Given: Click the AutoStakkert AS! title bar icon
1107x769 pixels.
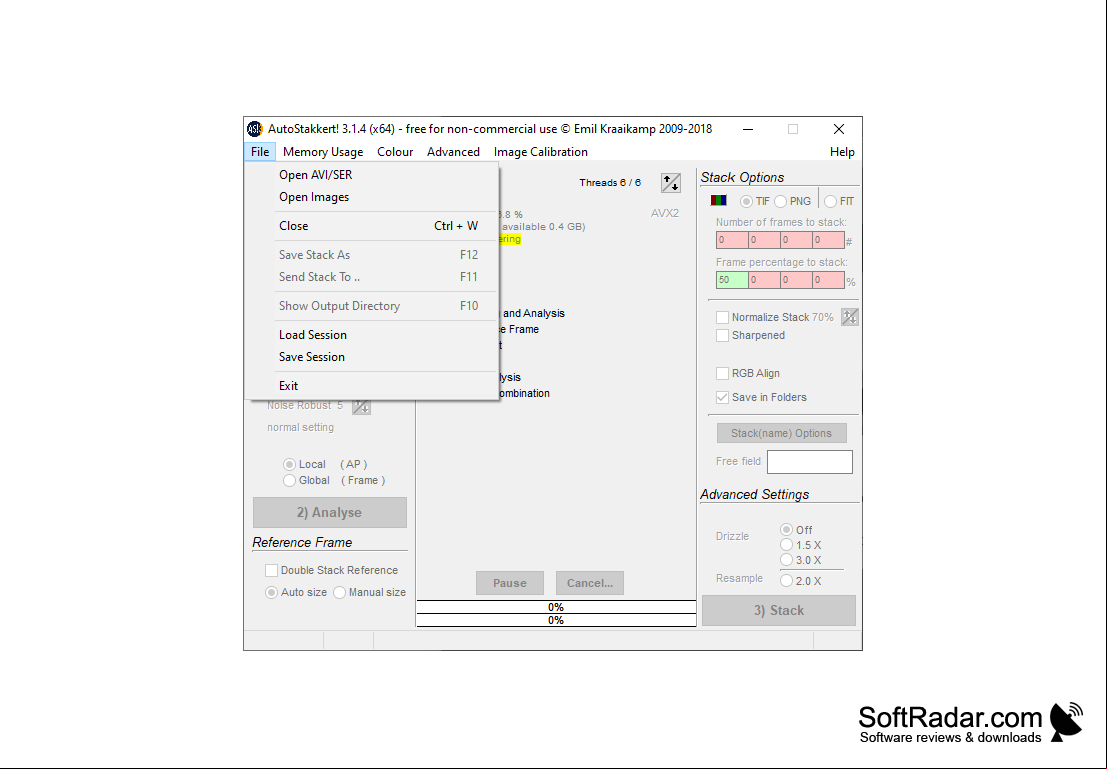Looking at the screenshot, I should [254, 129].
